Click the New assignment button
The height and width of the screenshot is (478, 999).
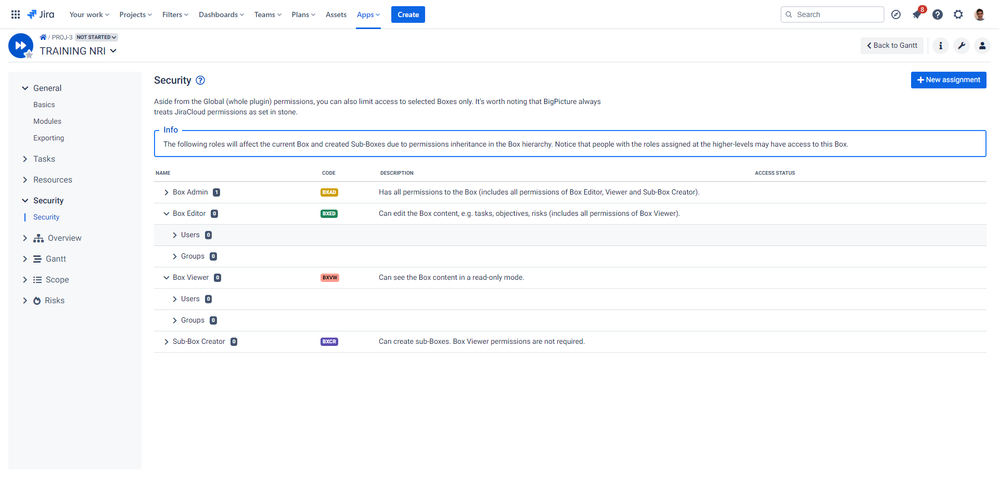coord(949,80)
